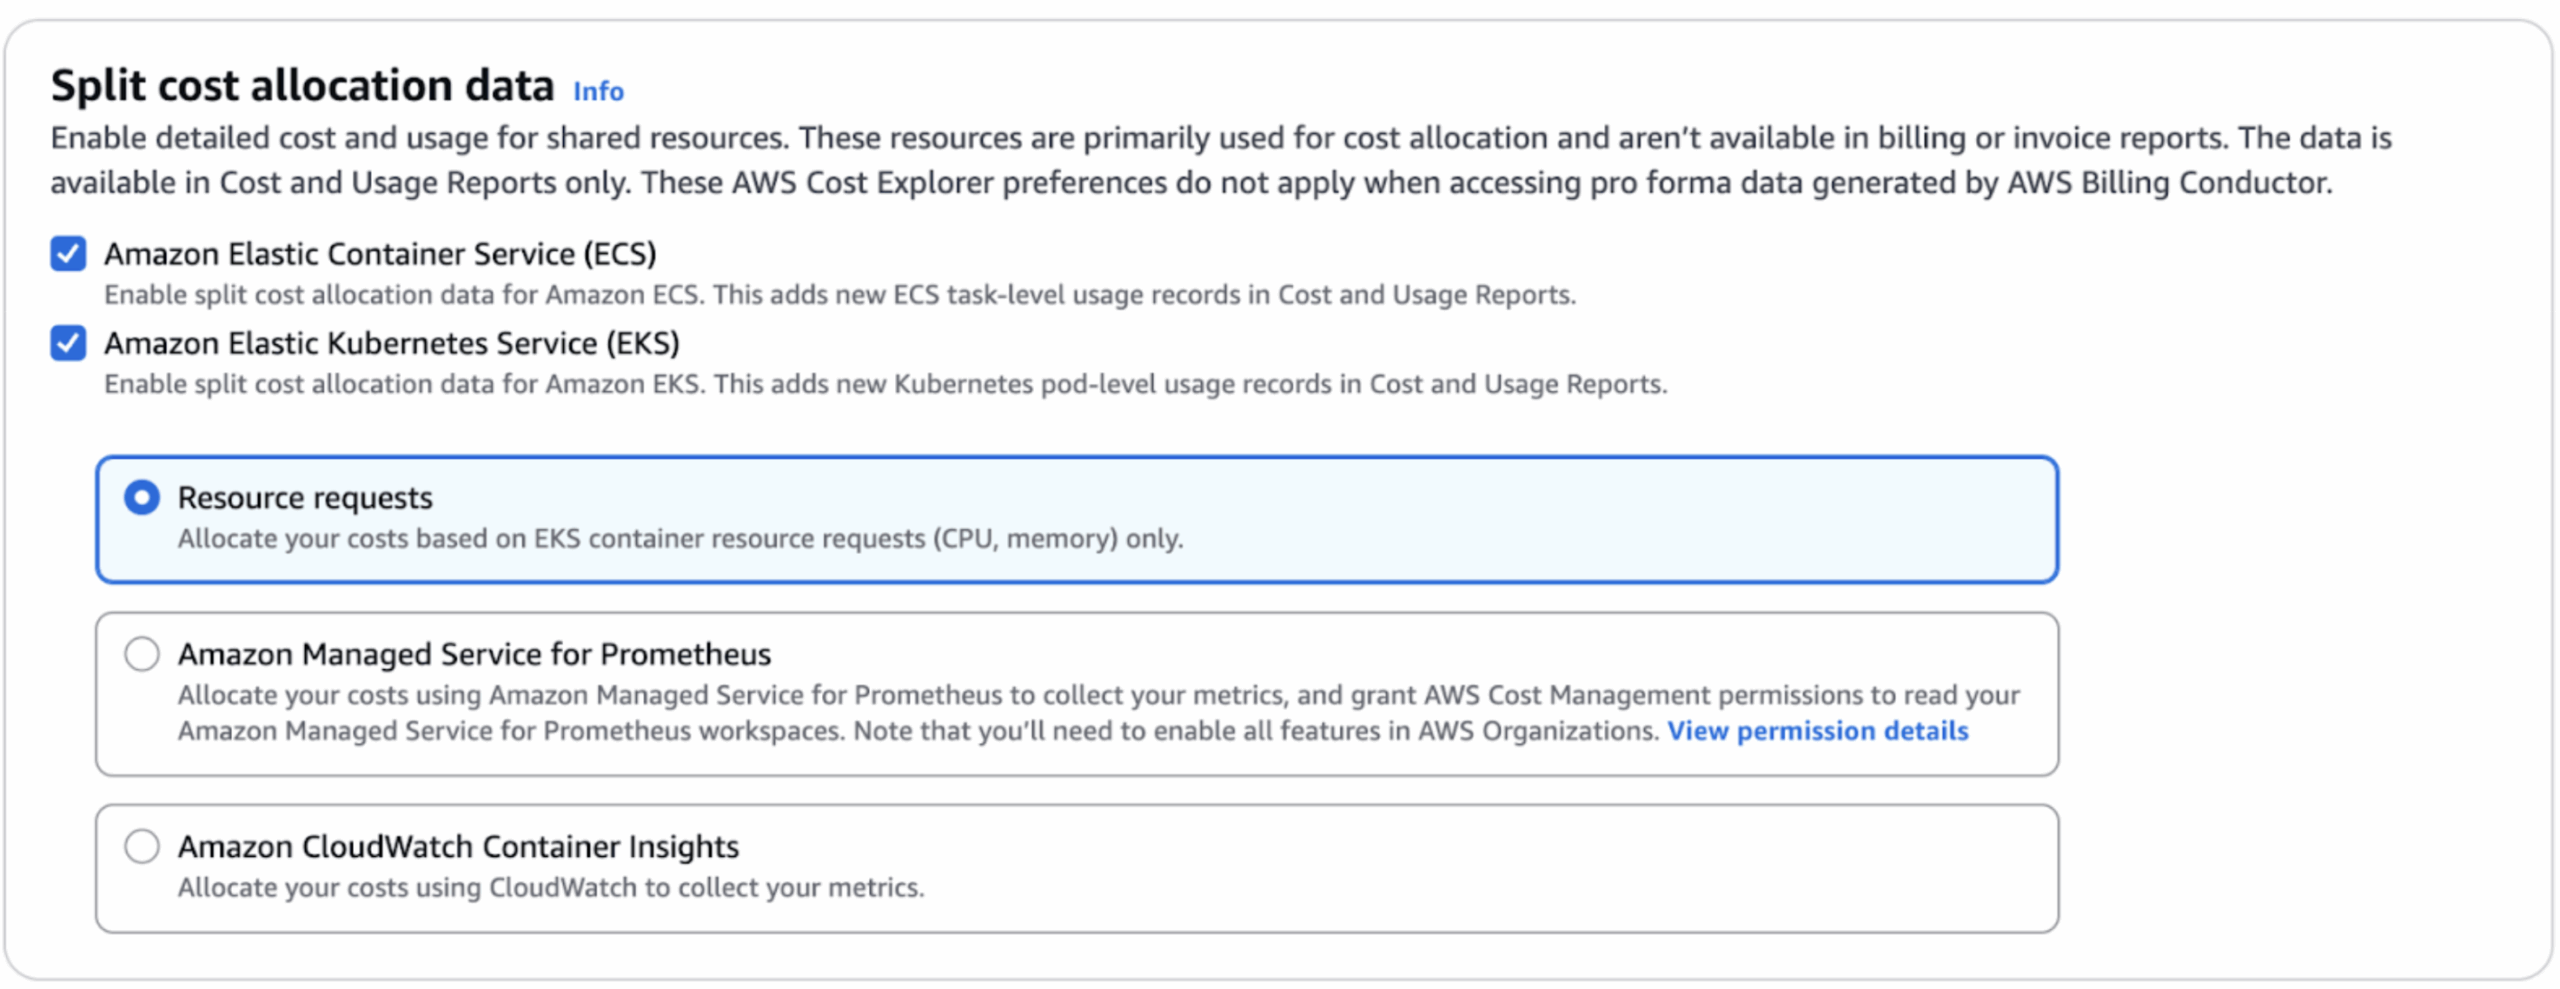Uncheck the Amazon Elastic Kubernetes Service checkbox
2560x989 pixels.
tap(68, 343)
